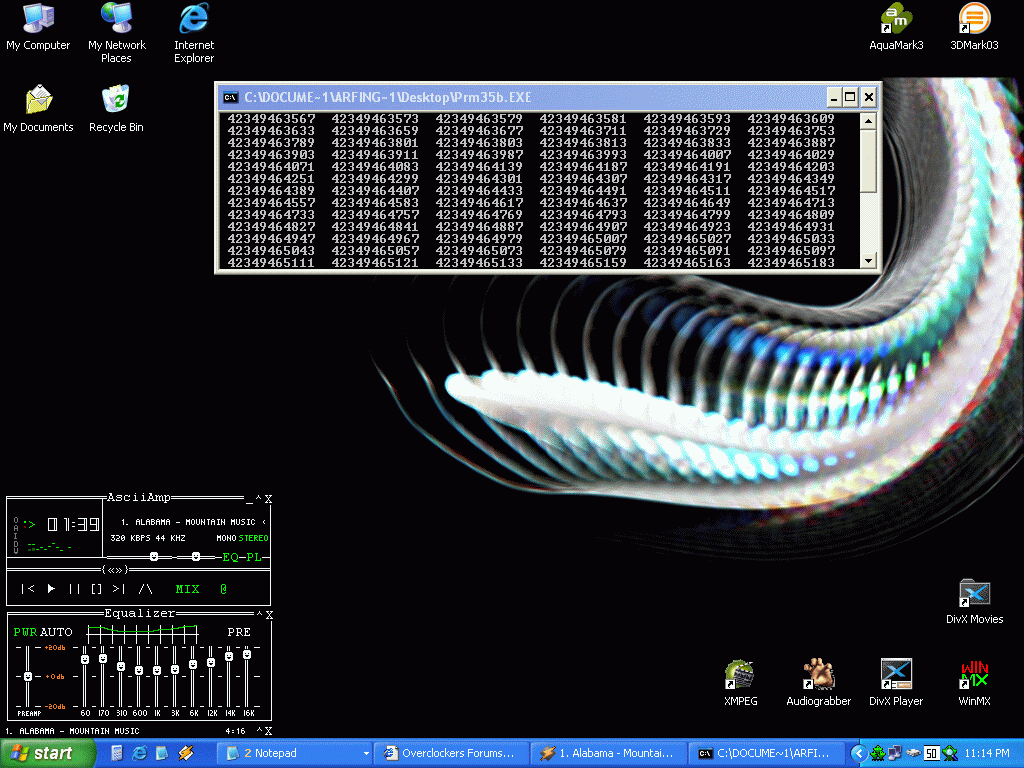1024x768 pixels.
Task: Toggle AUTO mode on the Equalizer
Action: click(x=56, y=631)
